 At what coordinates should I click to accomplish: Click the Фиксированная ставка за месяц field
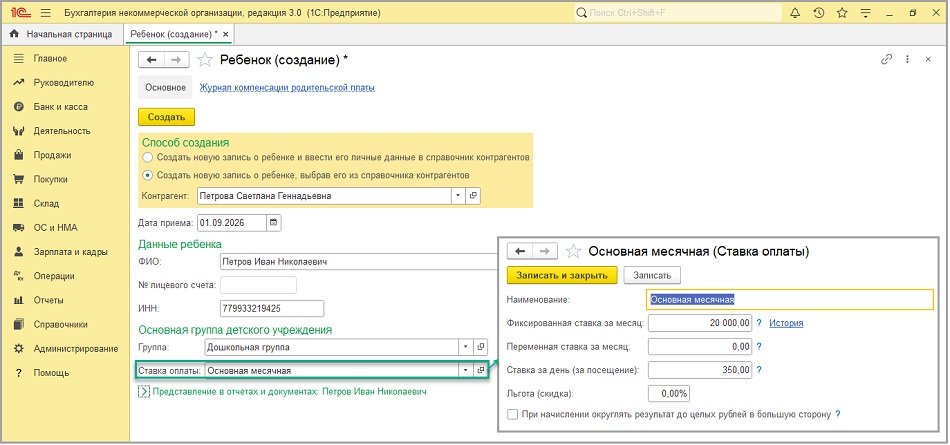click(x=700, y=323)
